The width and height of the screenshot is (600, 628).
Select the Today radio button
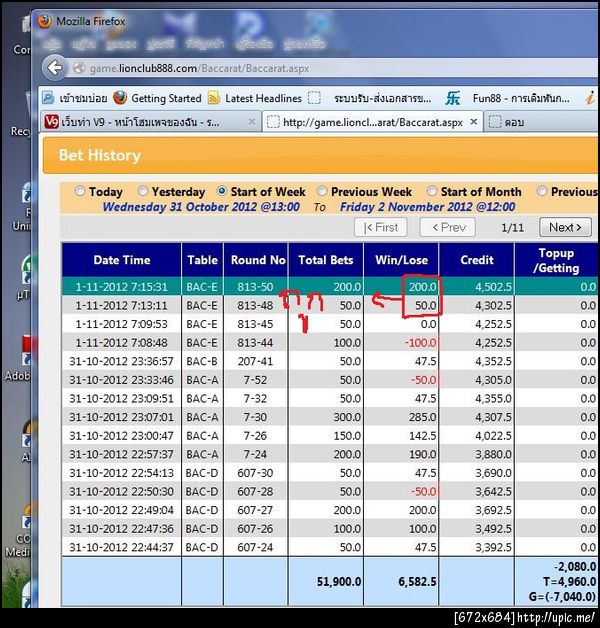(80, 191)
